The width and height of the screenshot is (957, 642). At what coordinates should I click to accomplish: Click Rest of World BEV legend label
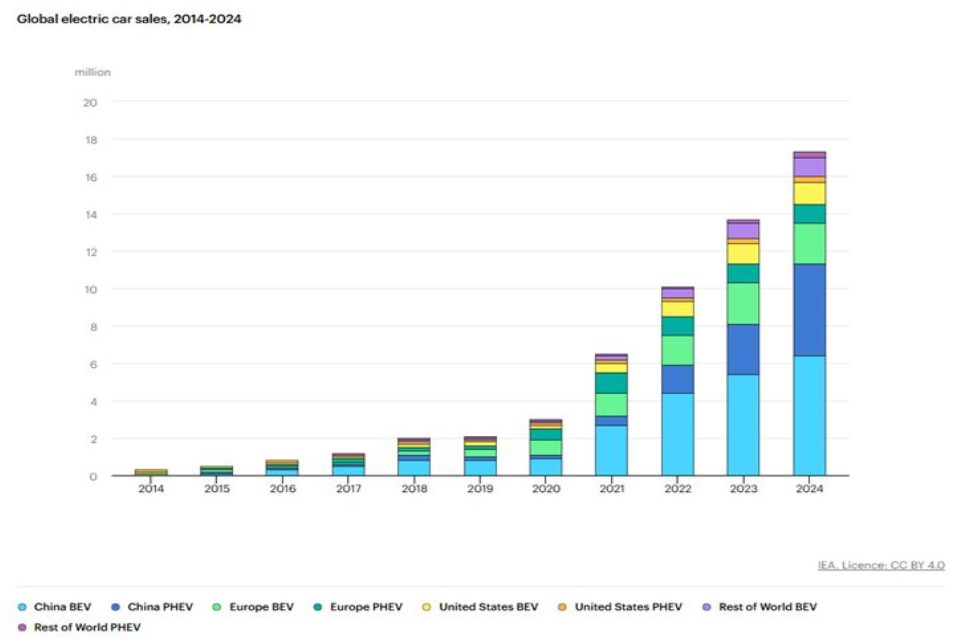[767, 607]
